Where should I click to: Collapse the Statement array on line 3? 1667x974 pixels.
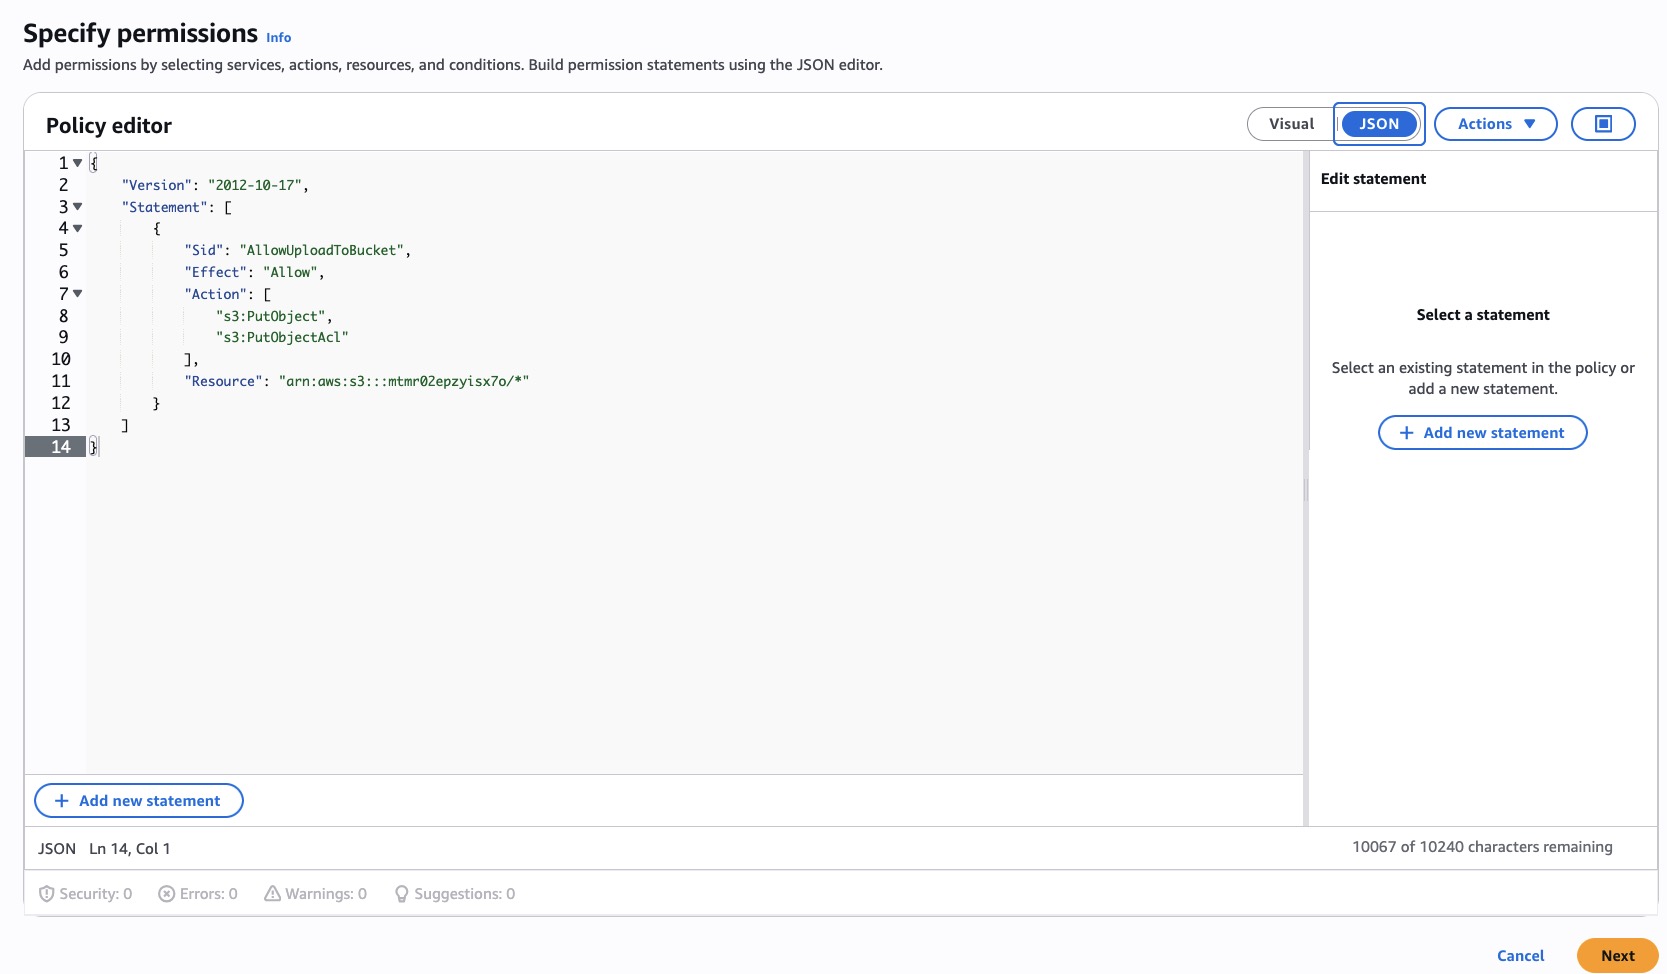tap(78, 207)
